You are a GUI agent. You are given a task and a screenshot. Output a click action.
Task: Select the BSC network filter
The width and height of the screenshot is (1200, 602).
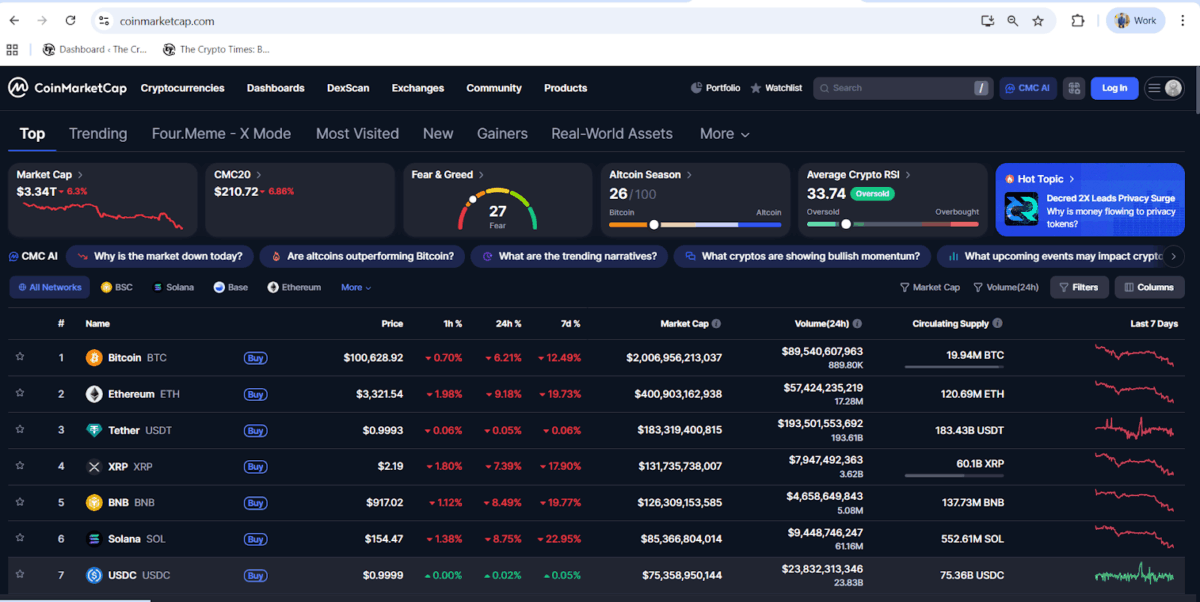pyautogui.click(x=117, y=287)
